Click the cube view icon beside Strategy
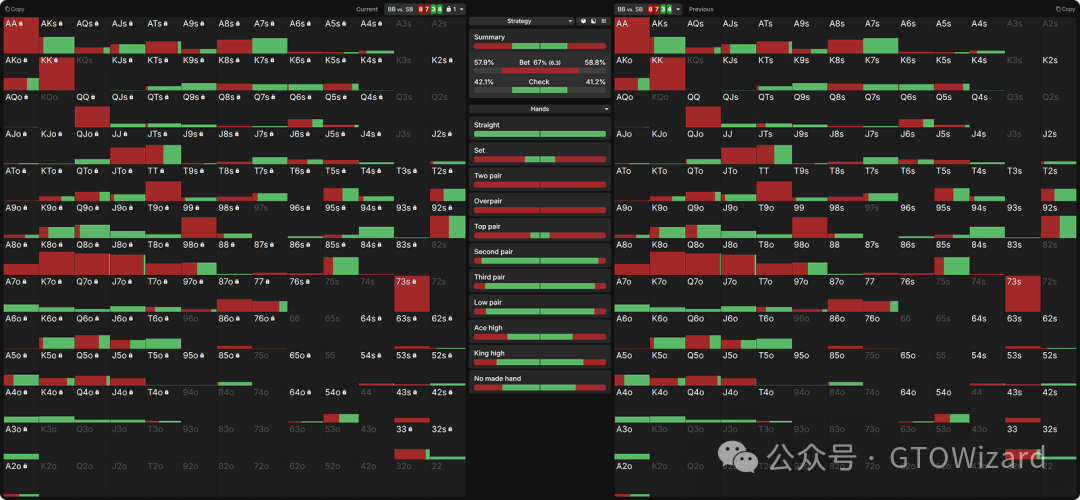The height and width of the screenshot is (500, 1080). pyautogui.click(x=583, y=20)
